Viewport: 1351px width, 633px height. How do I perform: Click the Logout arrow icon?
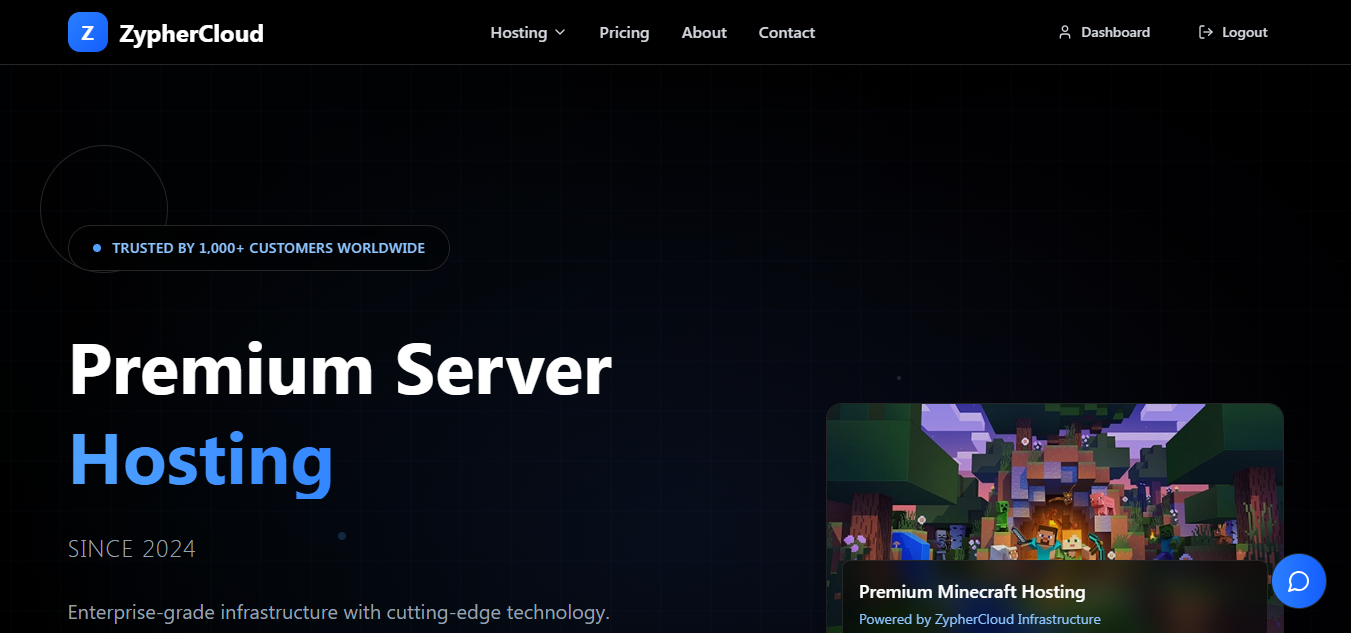coord(1206,32)
